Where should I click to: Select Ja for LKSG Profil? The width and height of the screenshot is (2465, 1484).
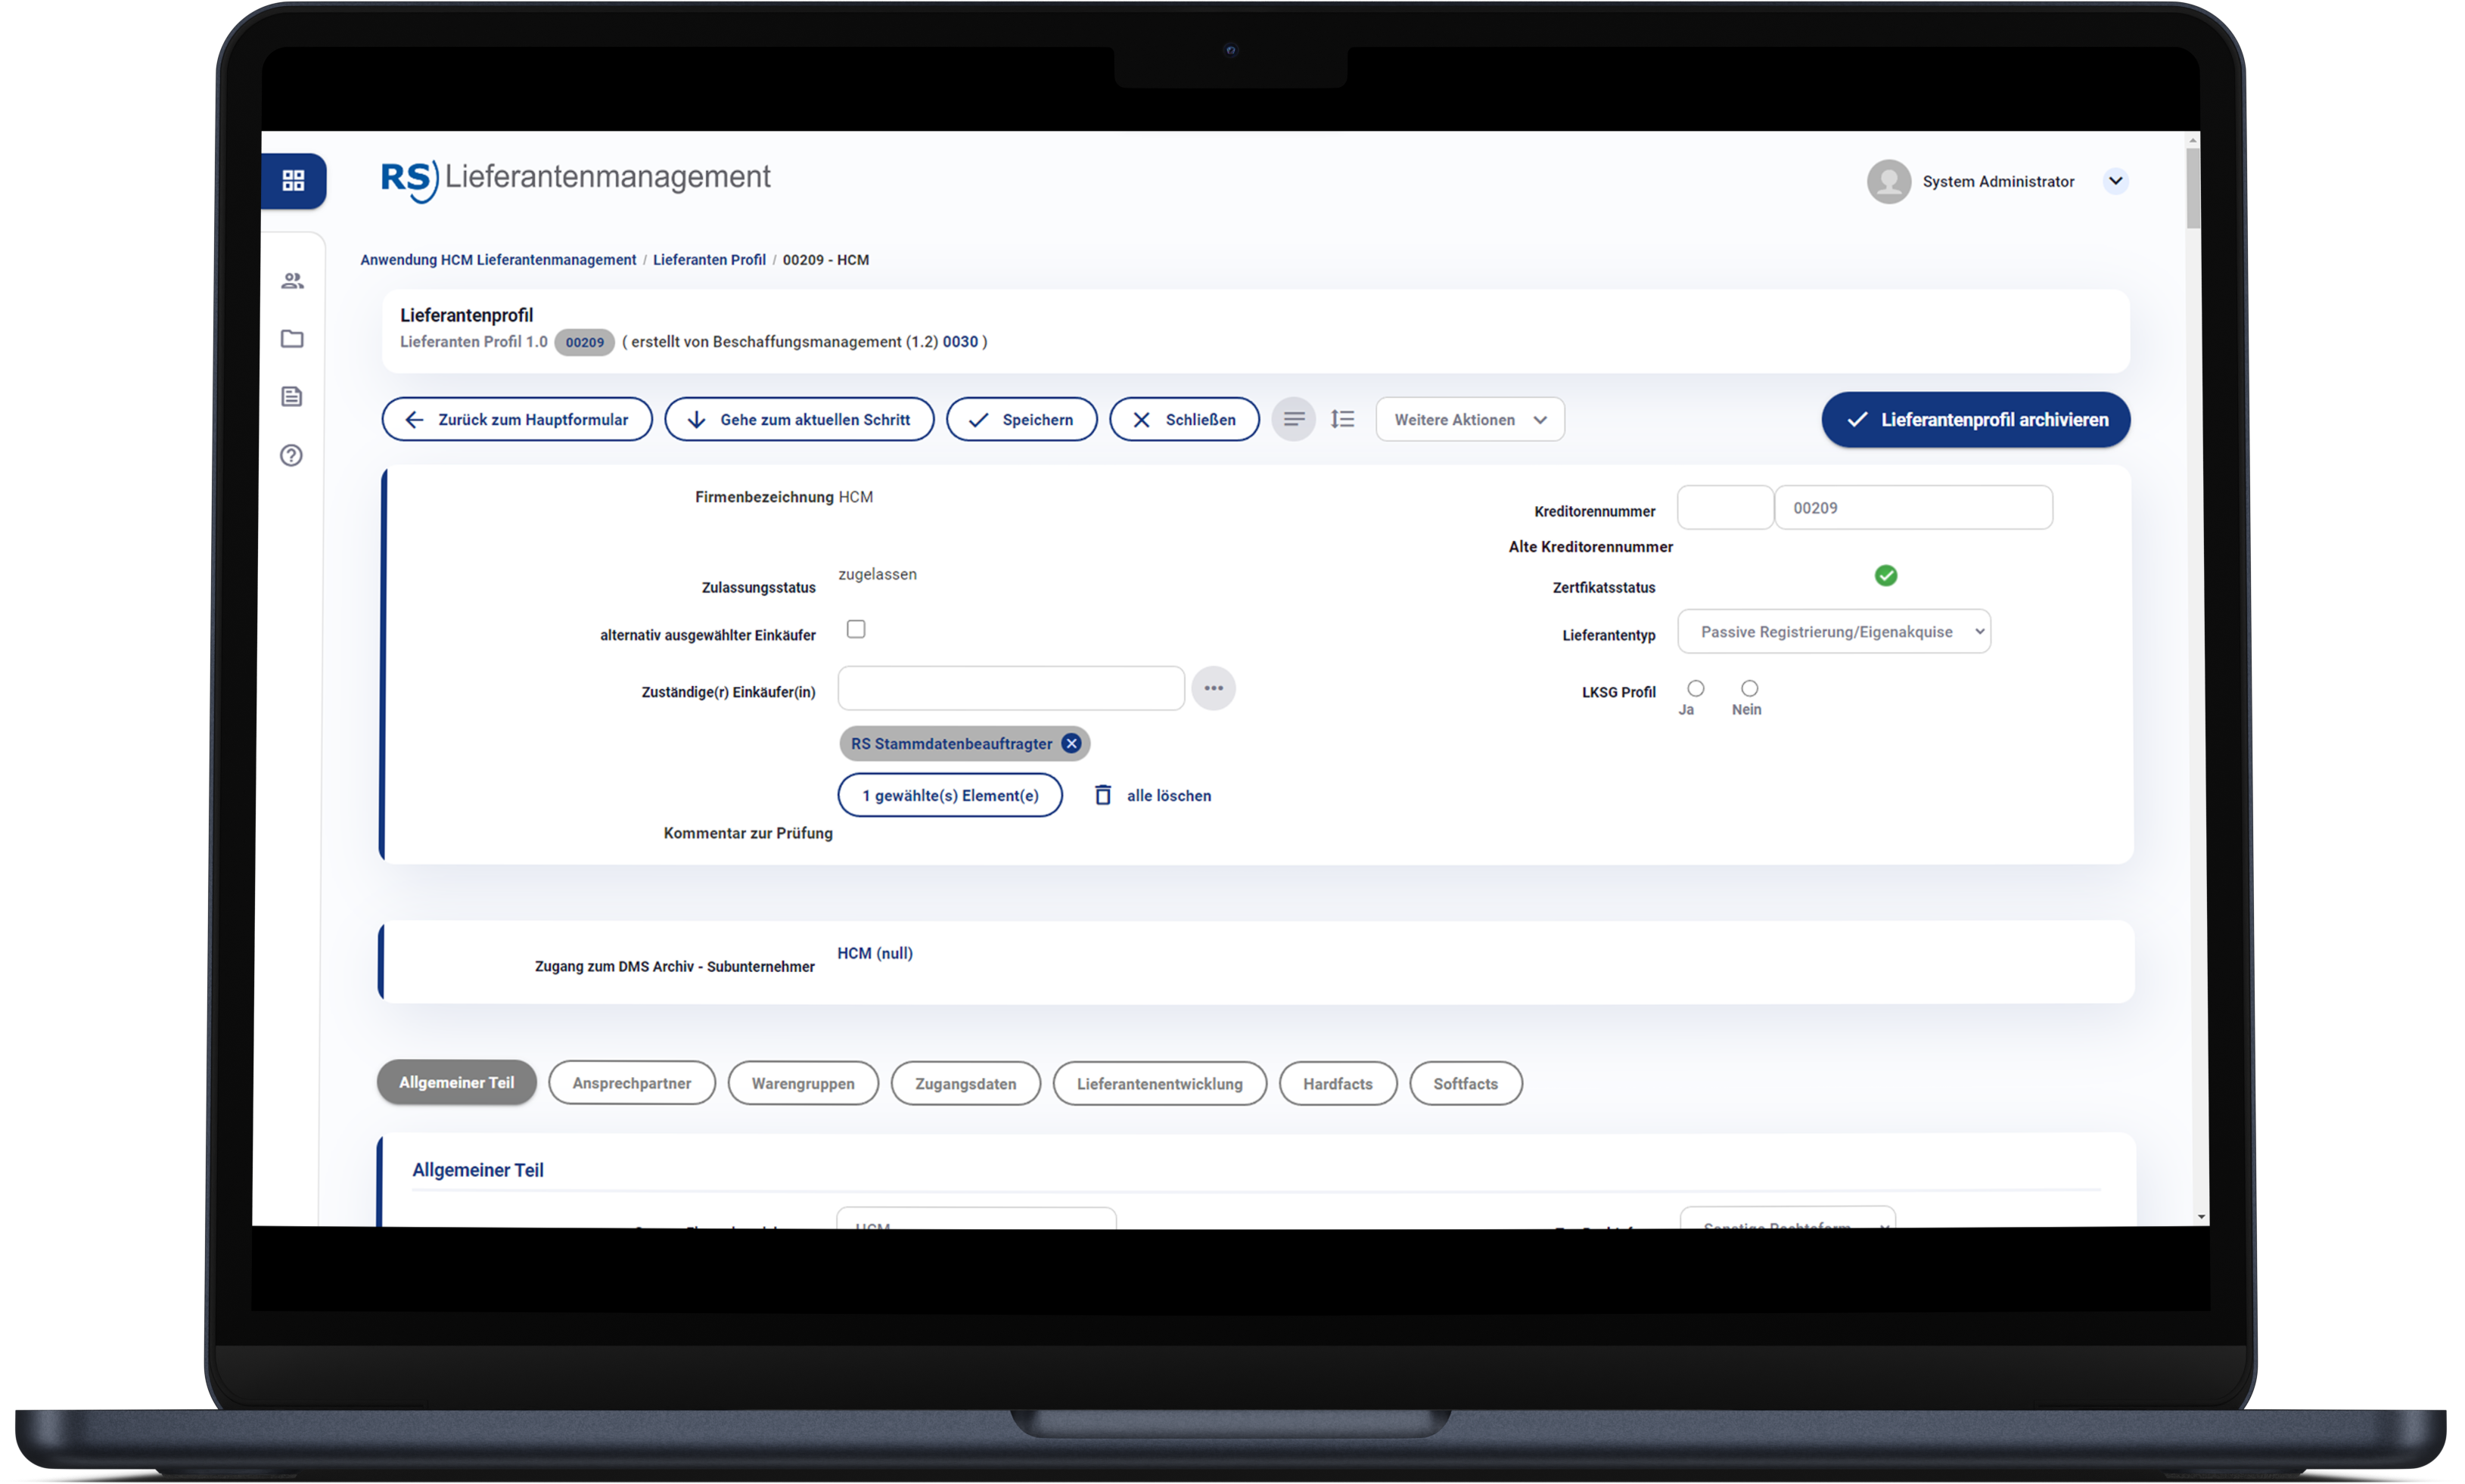pos(1695,688)
